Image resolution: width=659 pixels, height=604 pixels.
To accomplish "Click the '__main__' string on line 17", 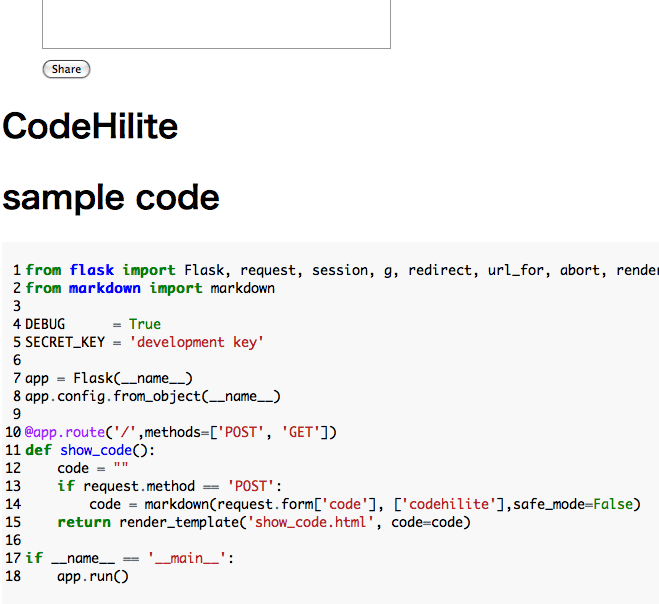I will (187, 558).
